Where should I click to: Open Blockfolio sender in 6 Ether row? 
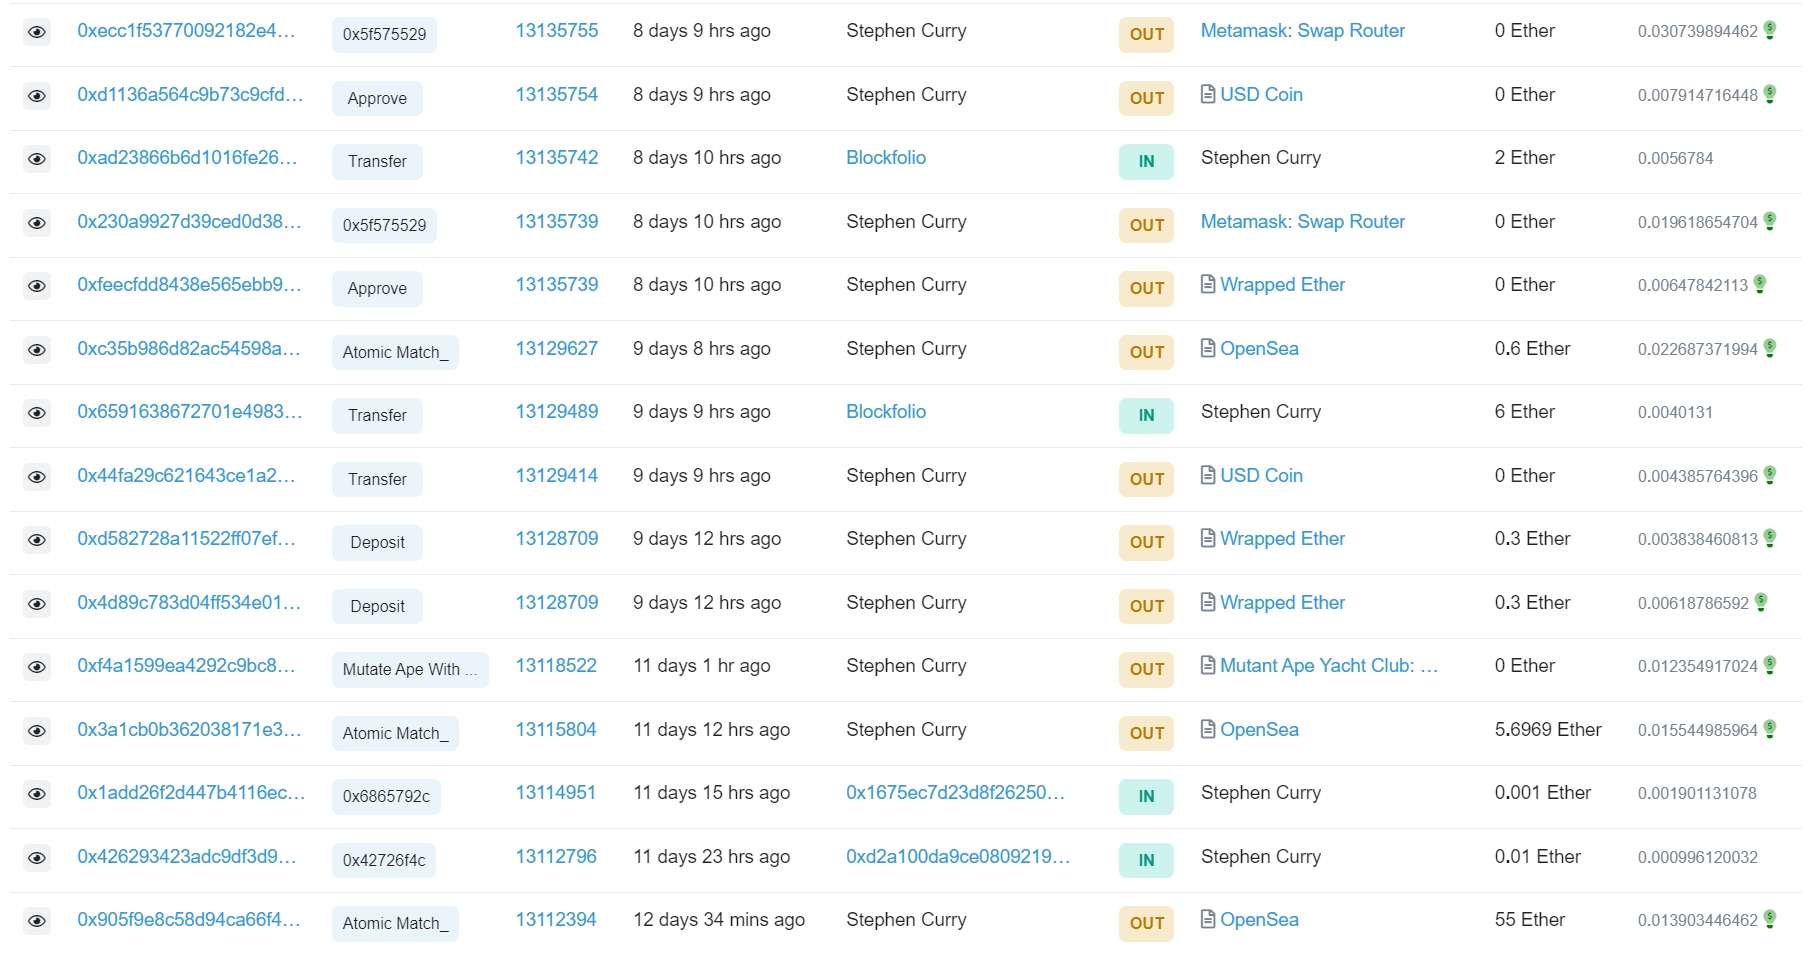[x=886, y=412]
